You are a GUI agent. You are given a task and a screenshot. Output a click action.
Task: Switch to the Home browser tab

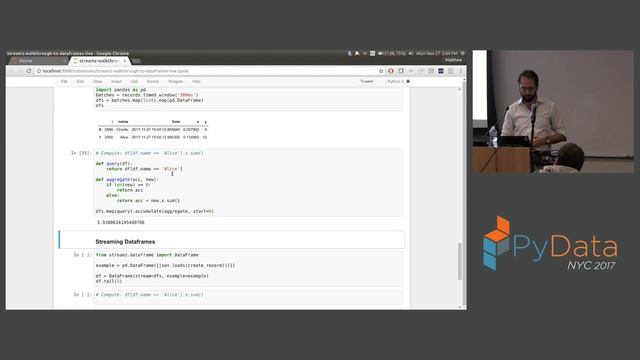point(38,61)
